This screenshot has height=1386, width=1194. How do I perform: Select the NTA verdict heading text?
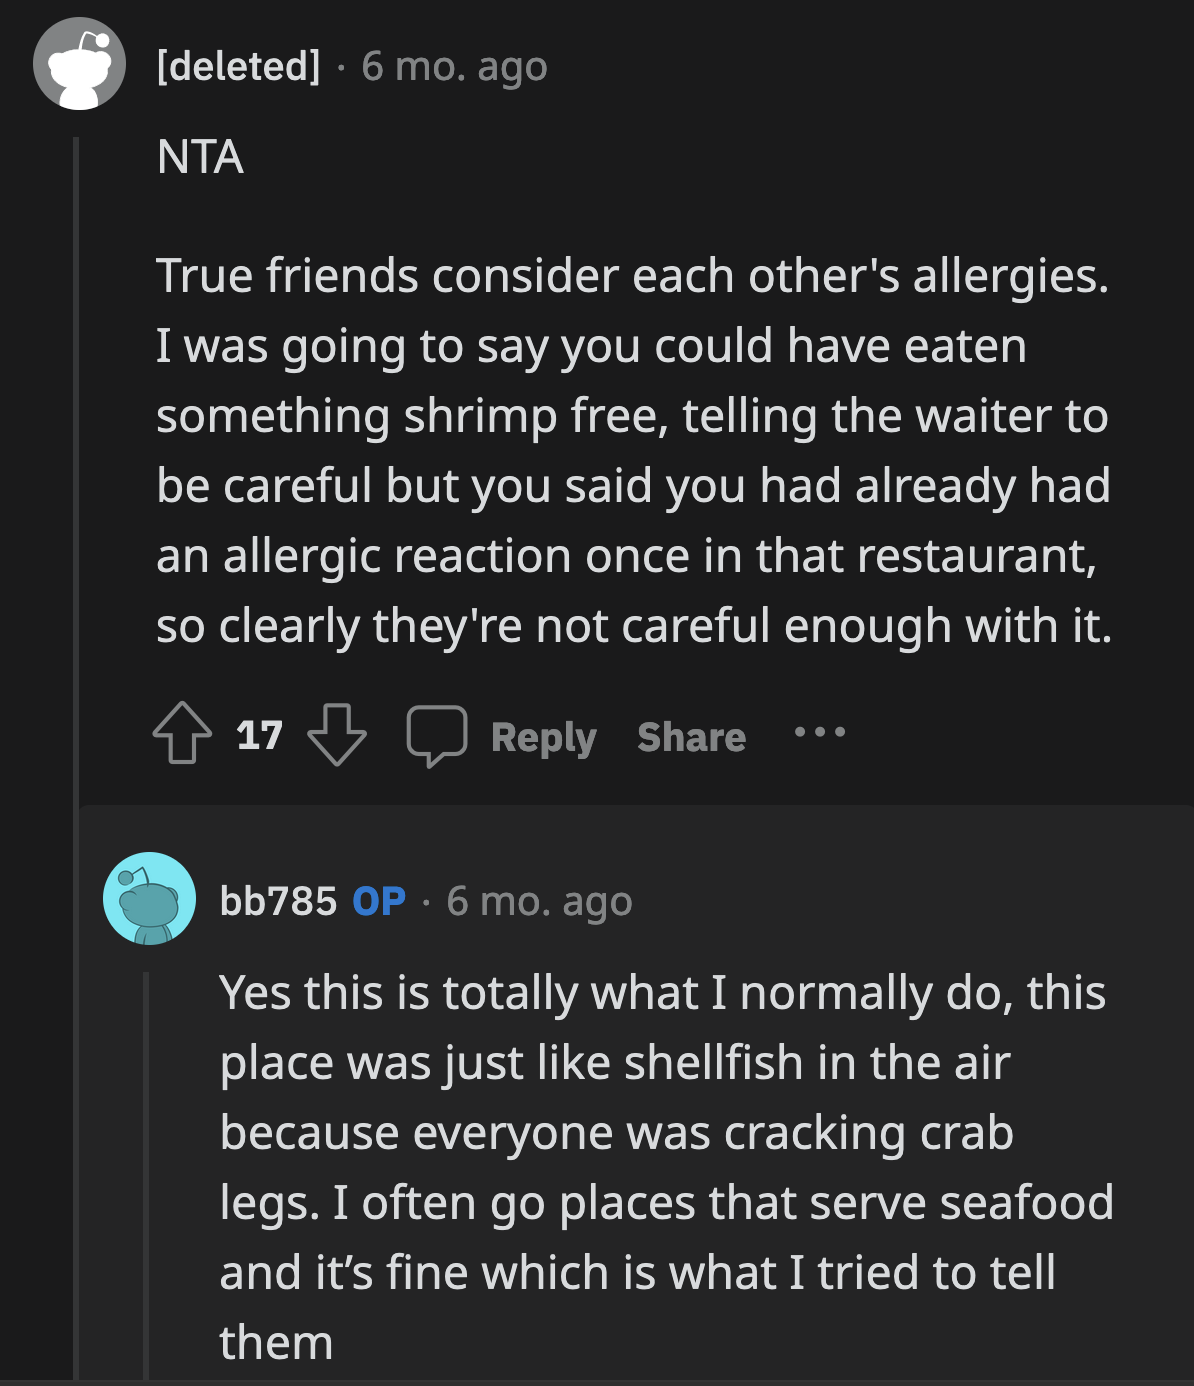click(x=200, y=153)
